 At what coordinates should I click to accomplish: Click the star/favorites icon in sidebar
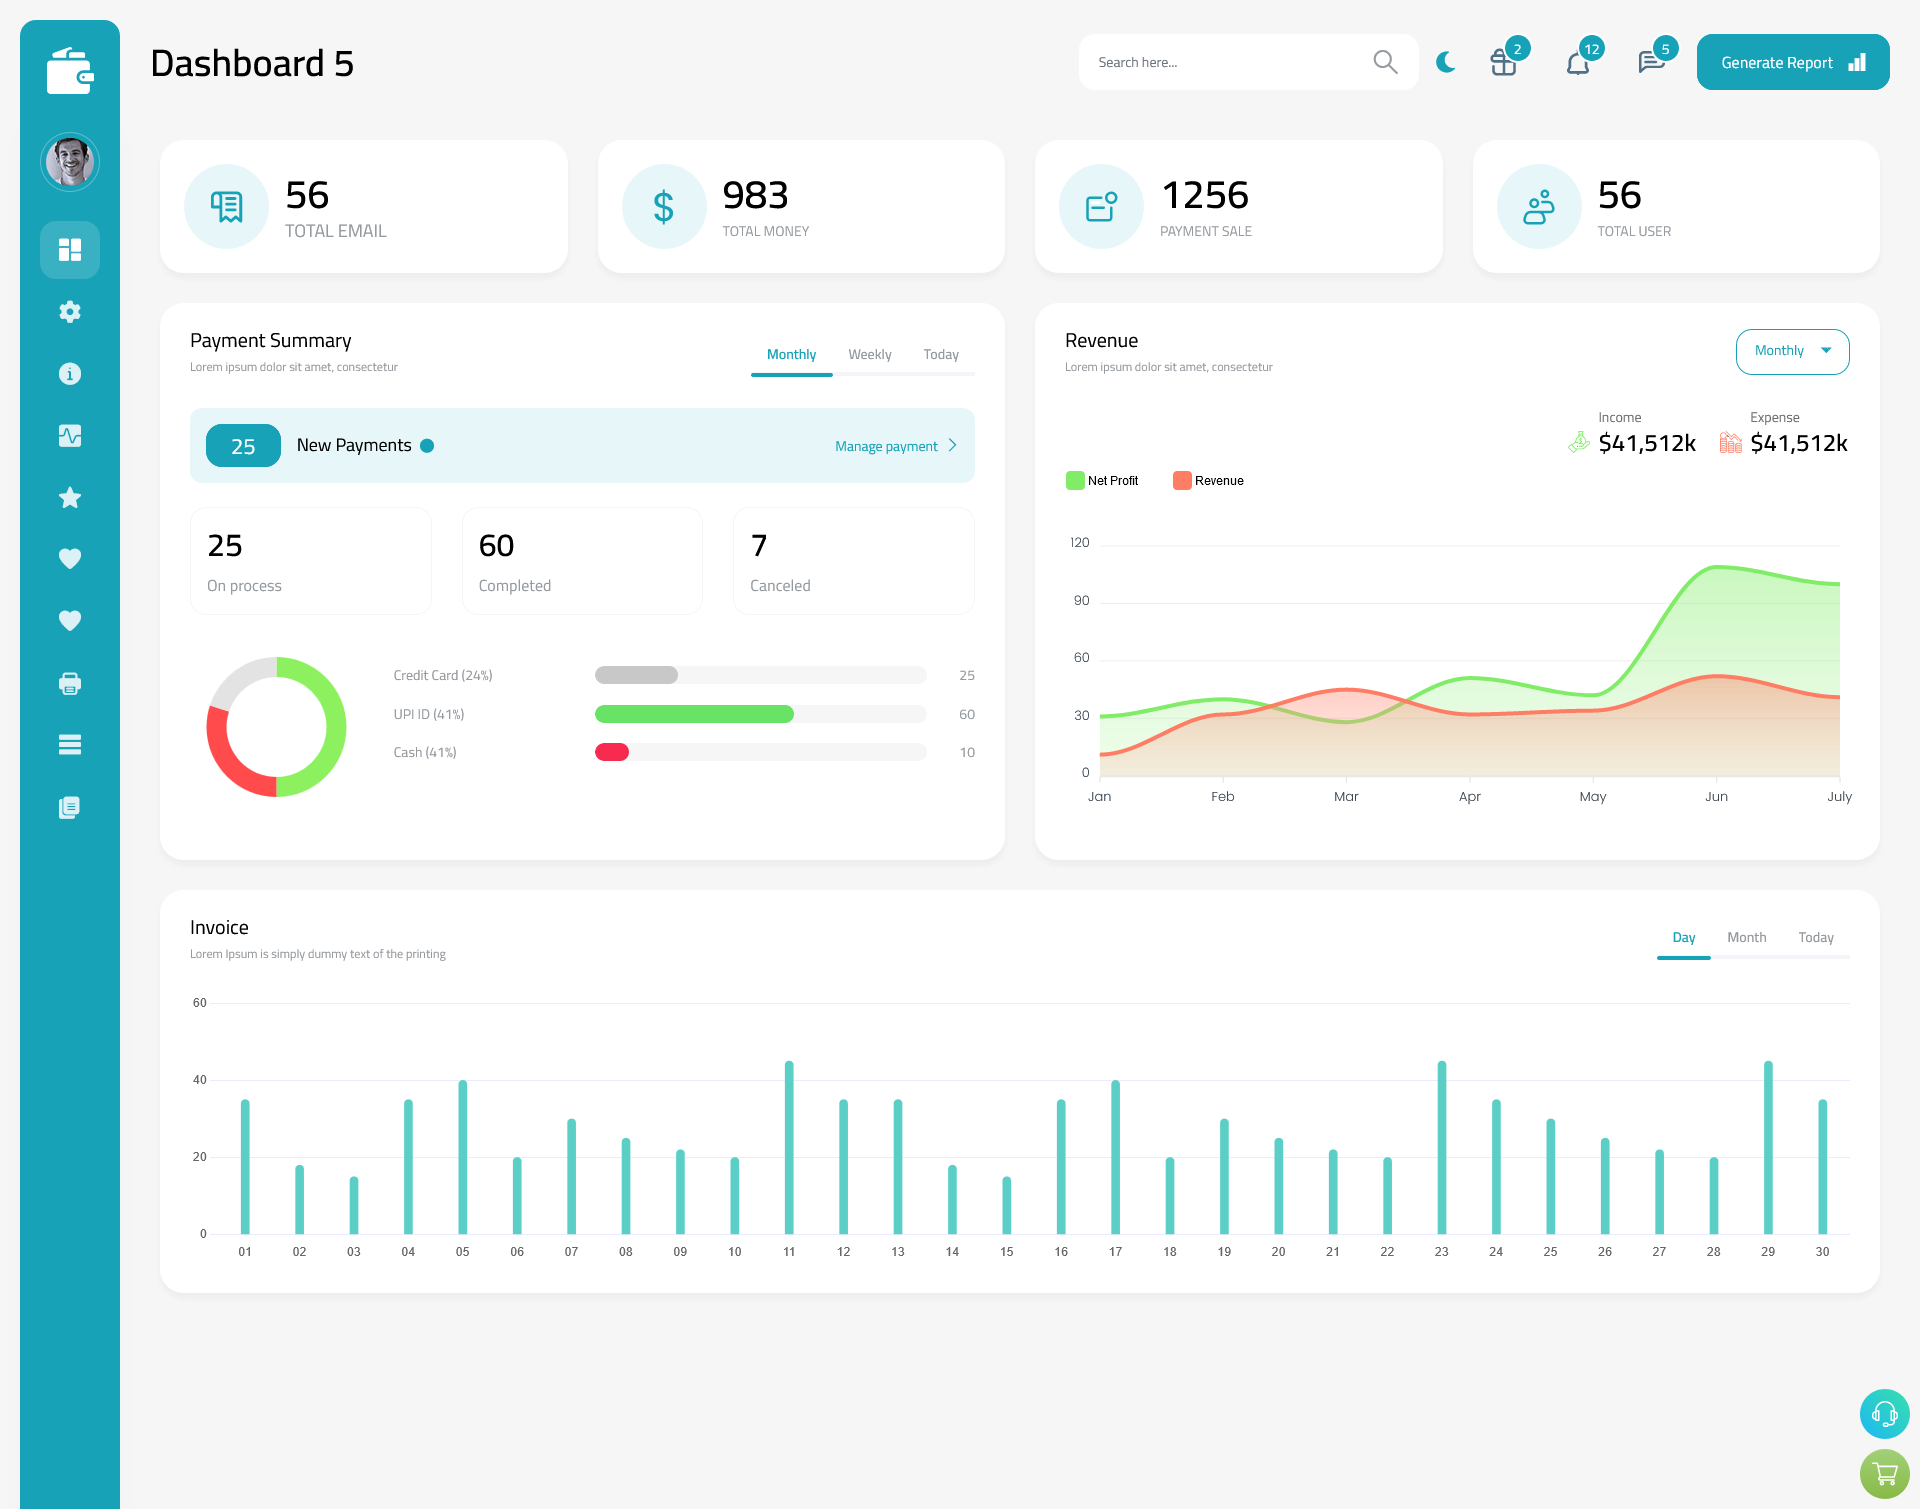click(69, 497)
